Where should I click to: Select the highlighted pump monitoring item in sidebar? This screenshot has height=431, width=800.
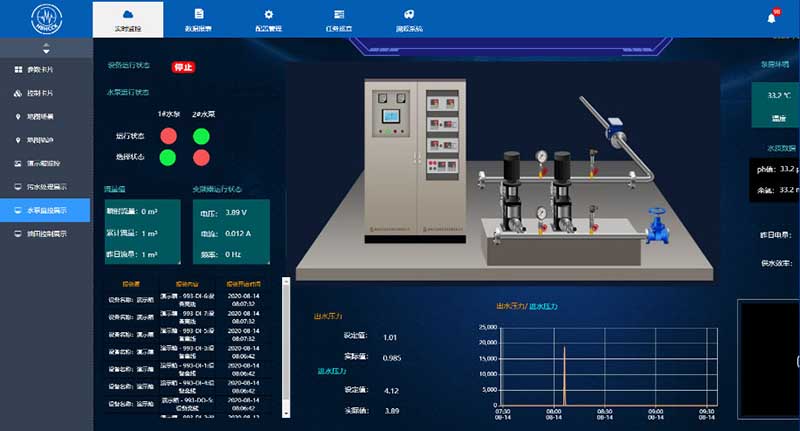(x=46, y=210)
